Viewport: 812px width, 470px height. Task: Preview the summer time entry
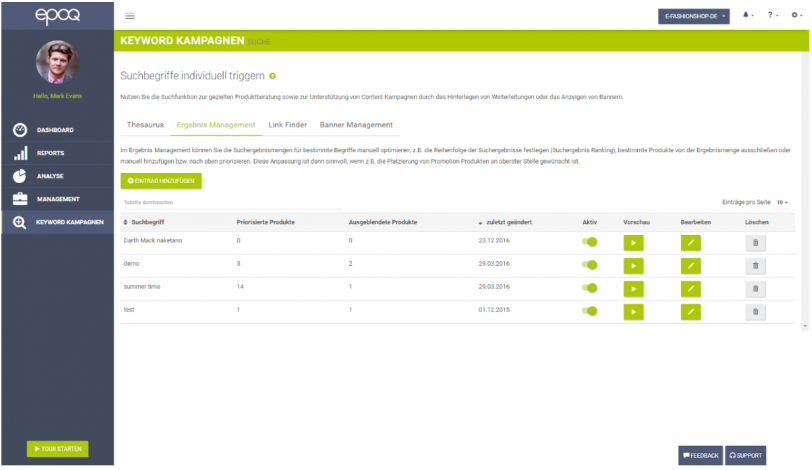coord(633,289)
